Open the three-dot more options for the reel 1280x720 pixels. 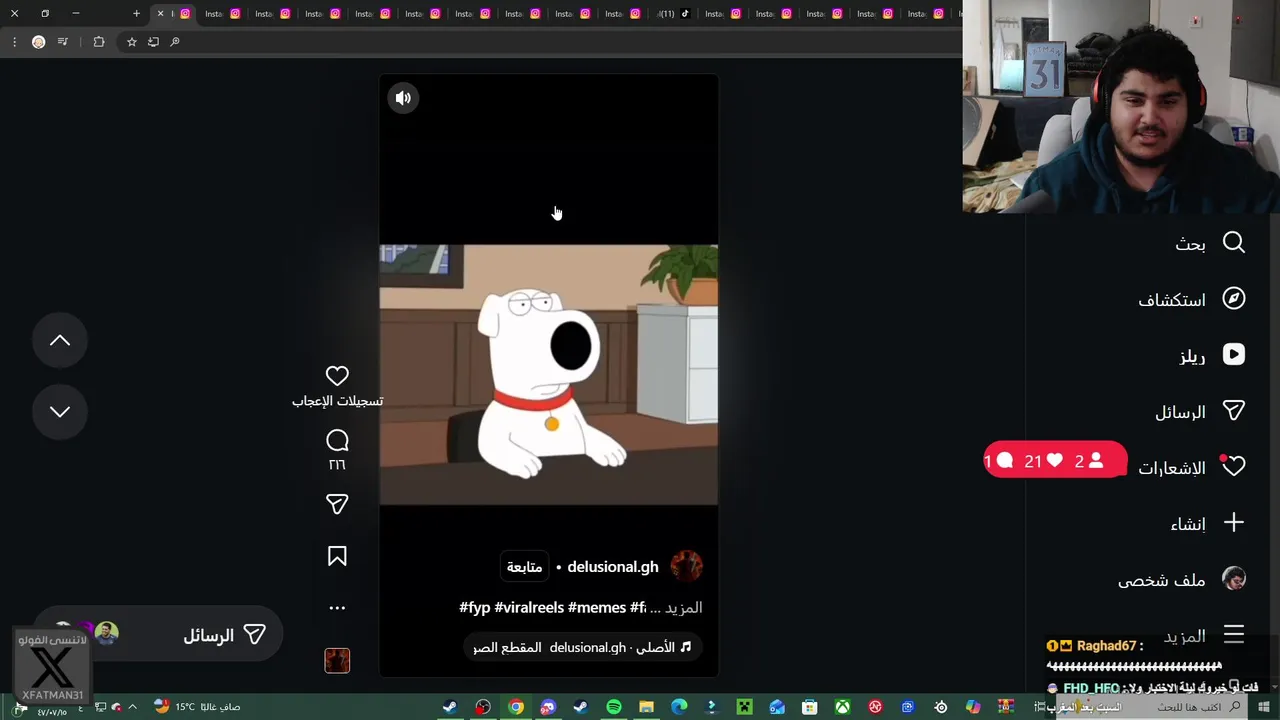click(x=337, y=608)
